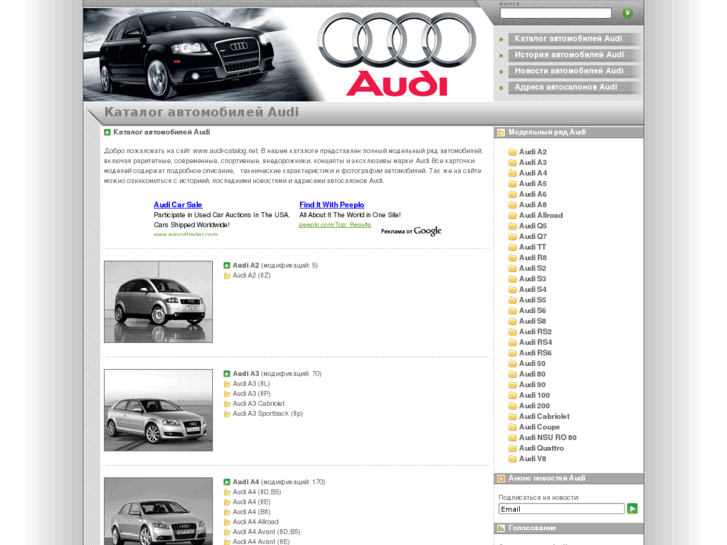Viewport: 727px width, 545px height.
Task: Select Audi 200 in the model list
Action: click(x=534, y=406)
